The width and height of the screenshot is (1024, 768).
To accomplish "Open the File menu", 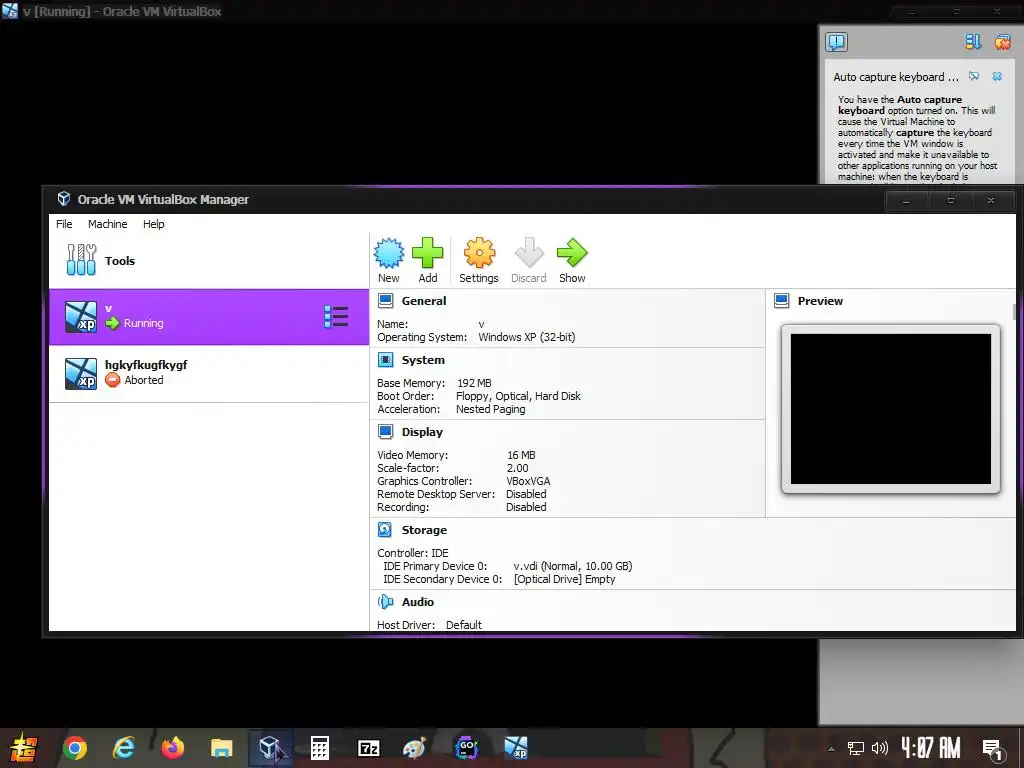I will [64, 224].
